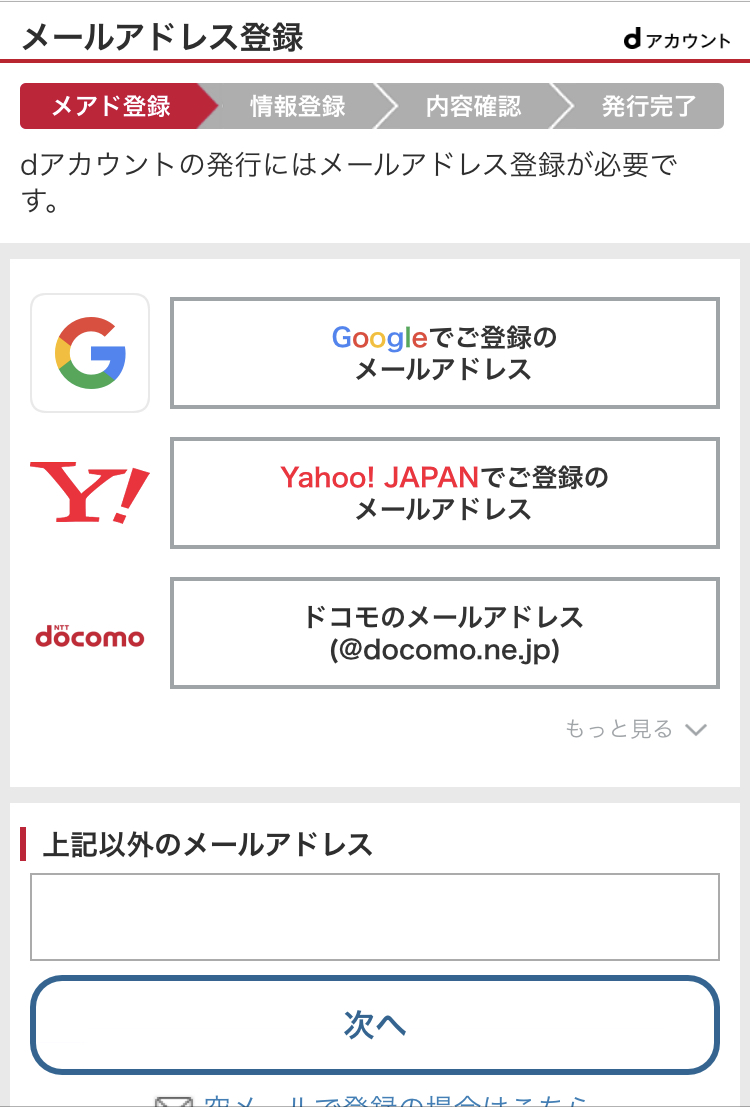Viewport: 750px width, 1107px height.
Task: Click the メールアドレス登録 page heading
Action: [x=162, y=37]
